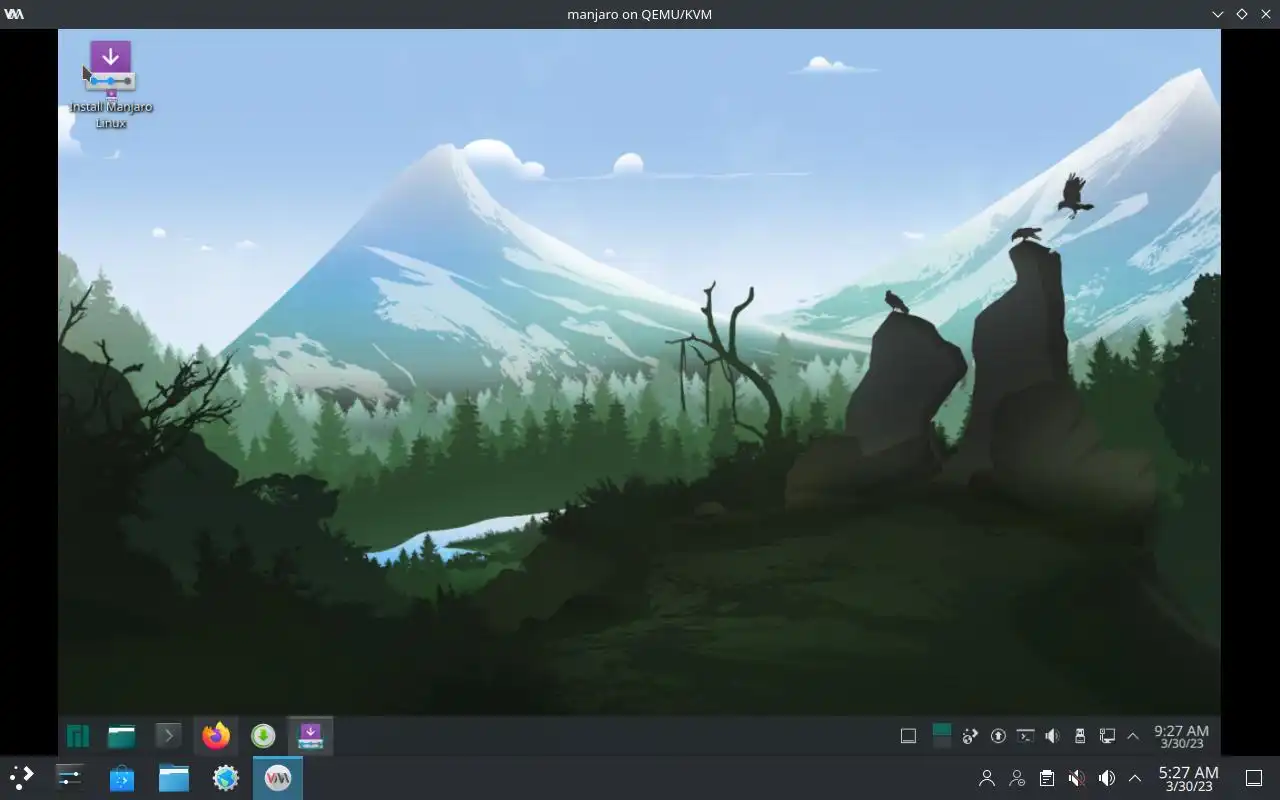Open the guest virtual desktop pager
The width and height of the screenshot is (1280, 800).
tap(941, 737)
